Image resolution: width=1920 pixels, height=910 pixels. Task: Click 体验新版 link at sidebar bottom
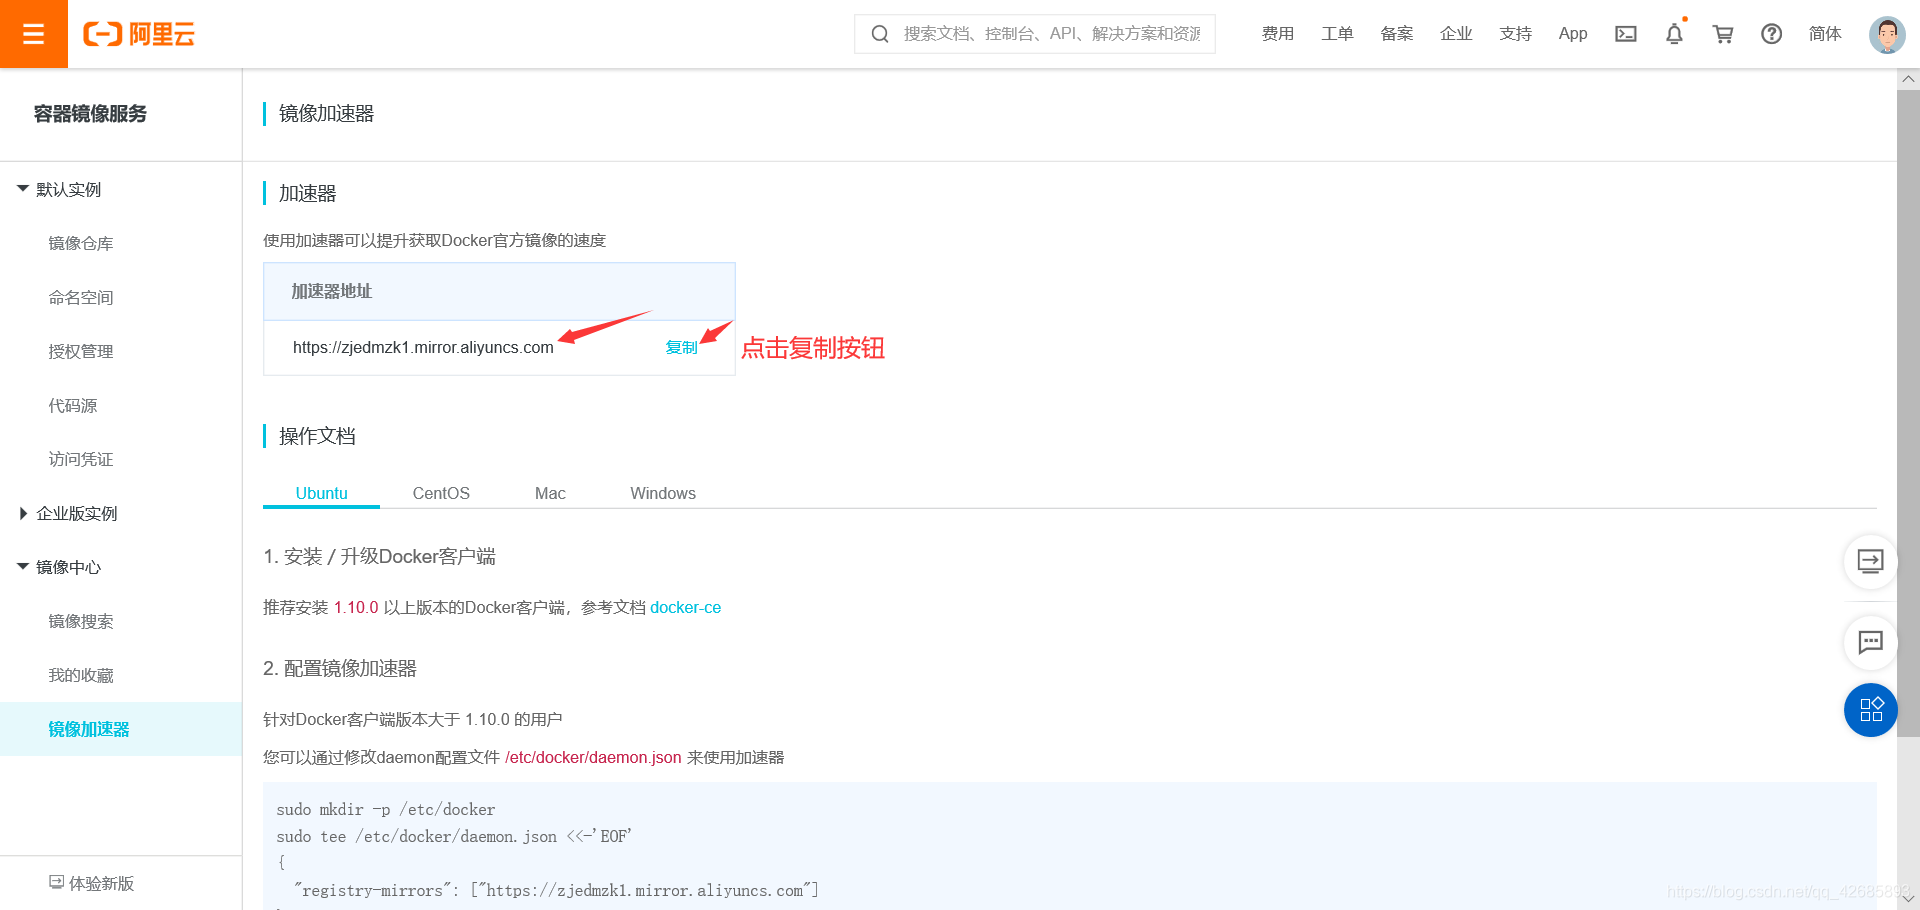click(x=101, y=883)
